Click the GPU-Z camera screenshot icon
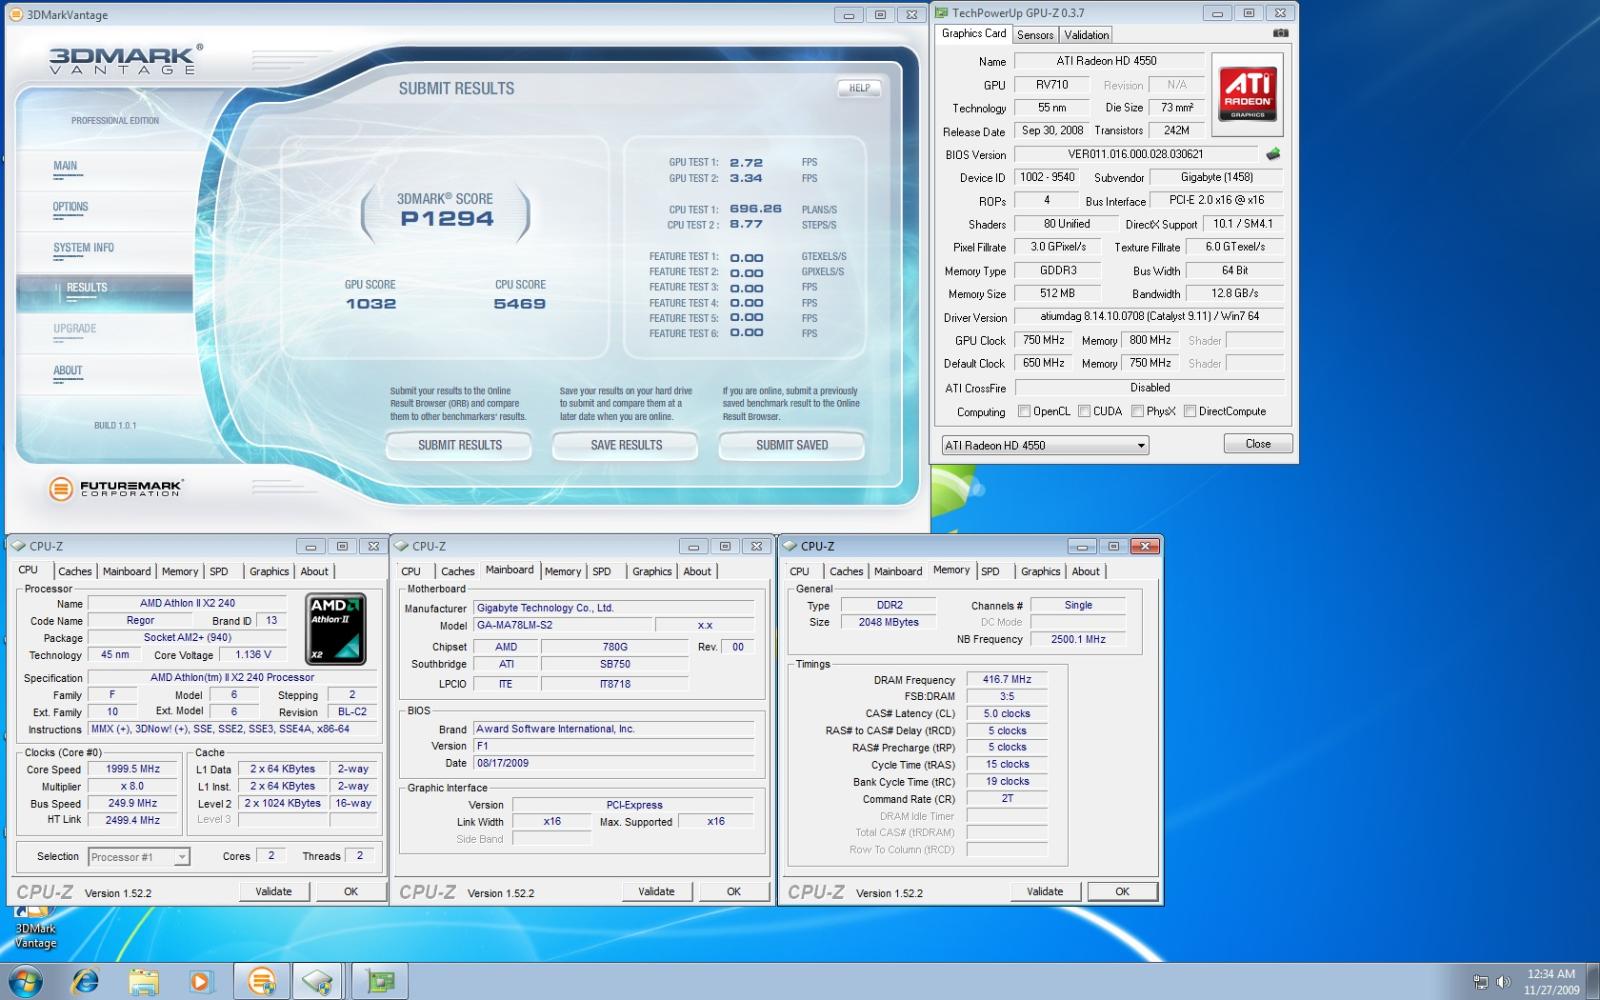 coord(1280,33)
